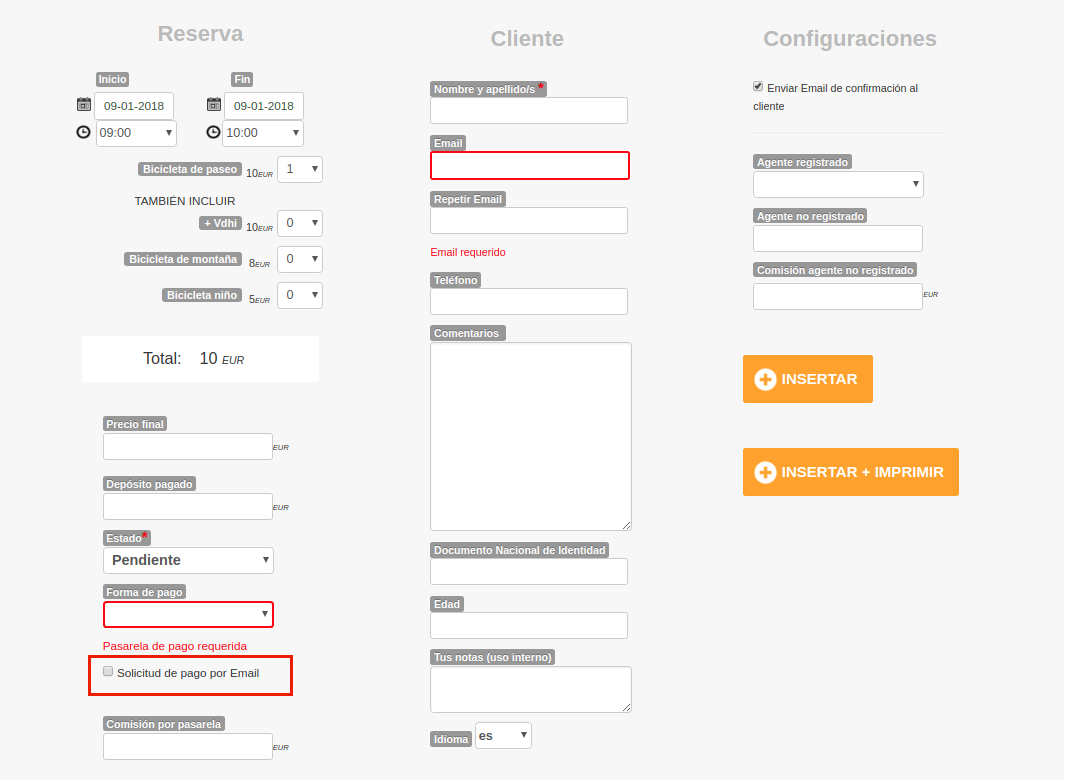Click the plus icon on INSERTAR + IMPRIMIR

765,472
